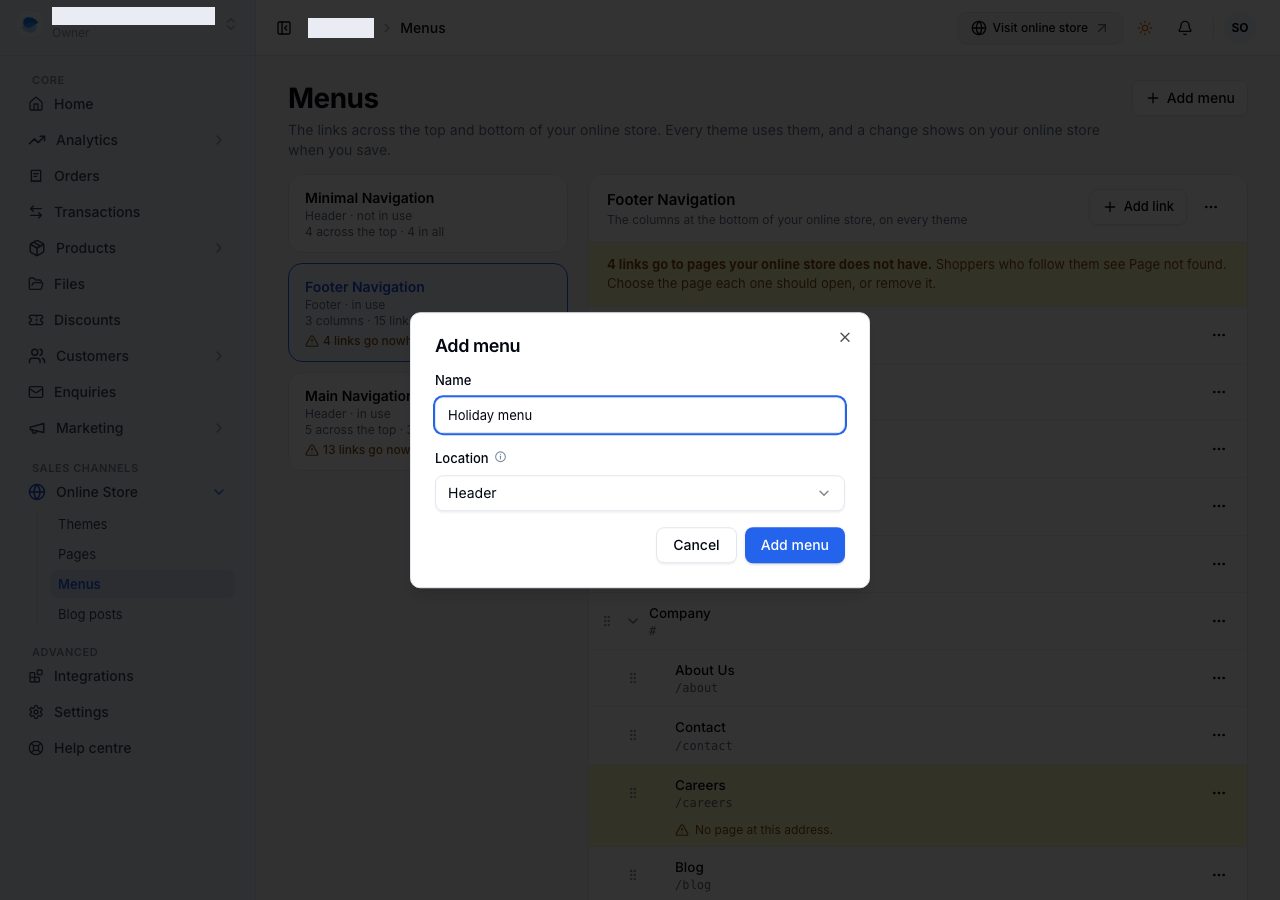Visit the online store link
Viewport: 1280px width, 900px height.
click(x=1040, y=28)
